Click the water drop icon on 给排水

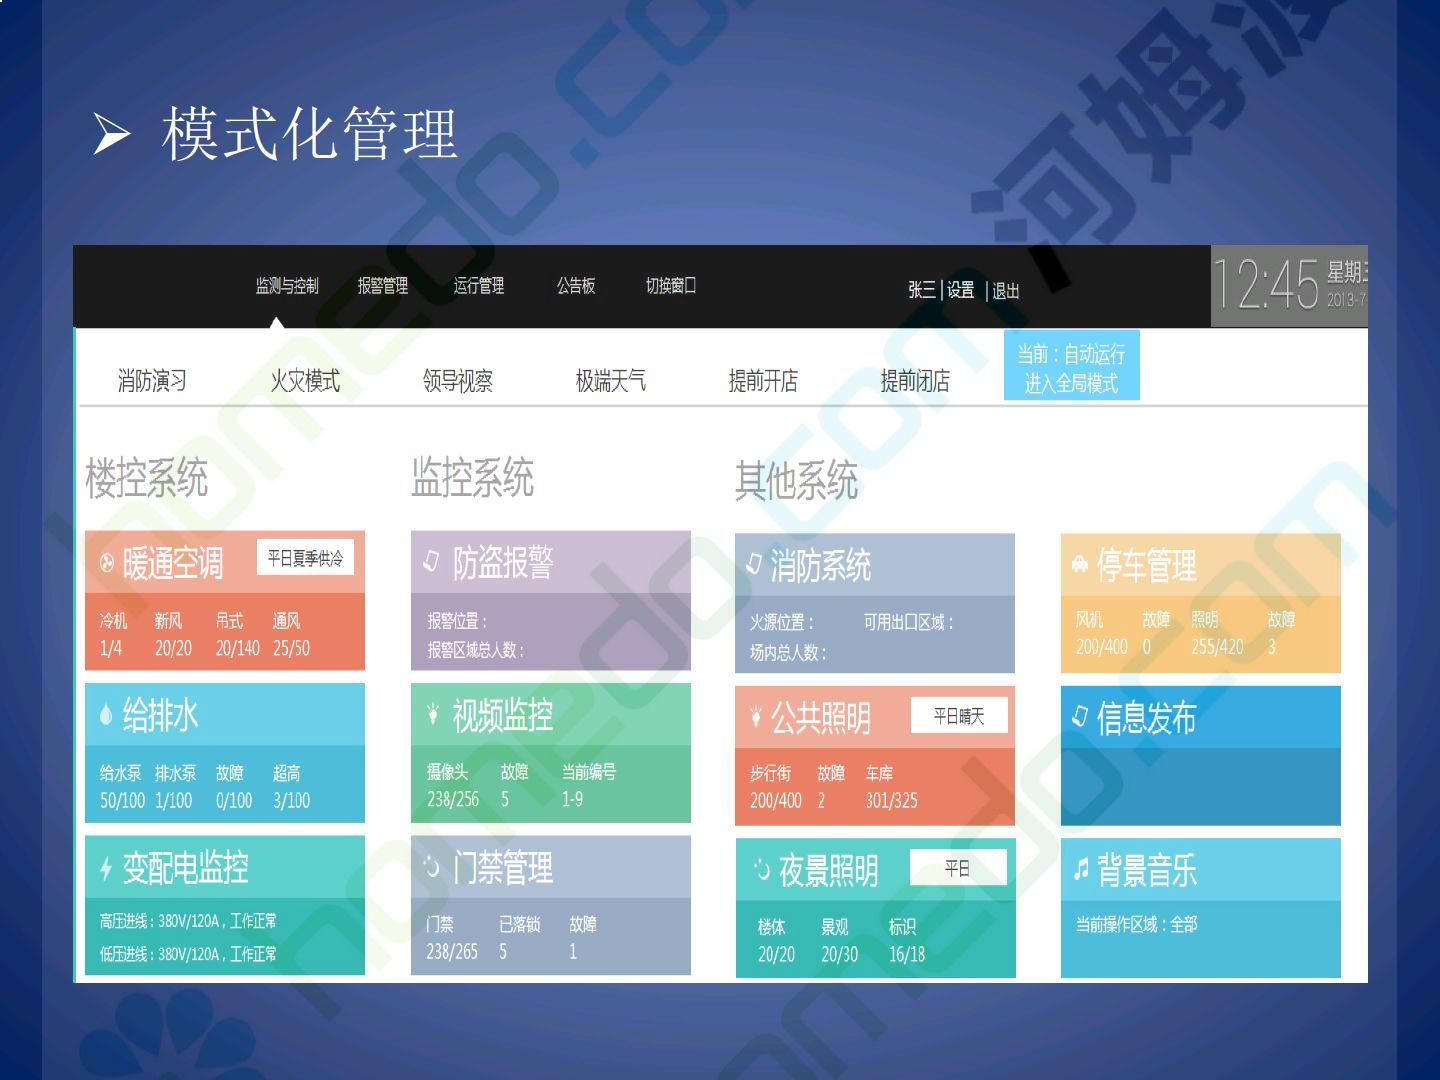[x=106, y=715]
